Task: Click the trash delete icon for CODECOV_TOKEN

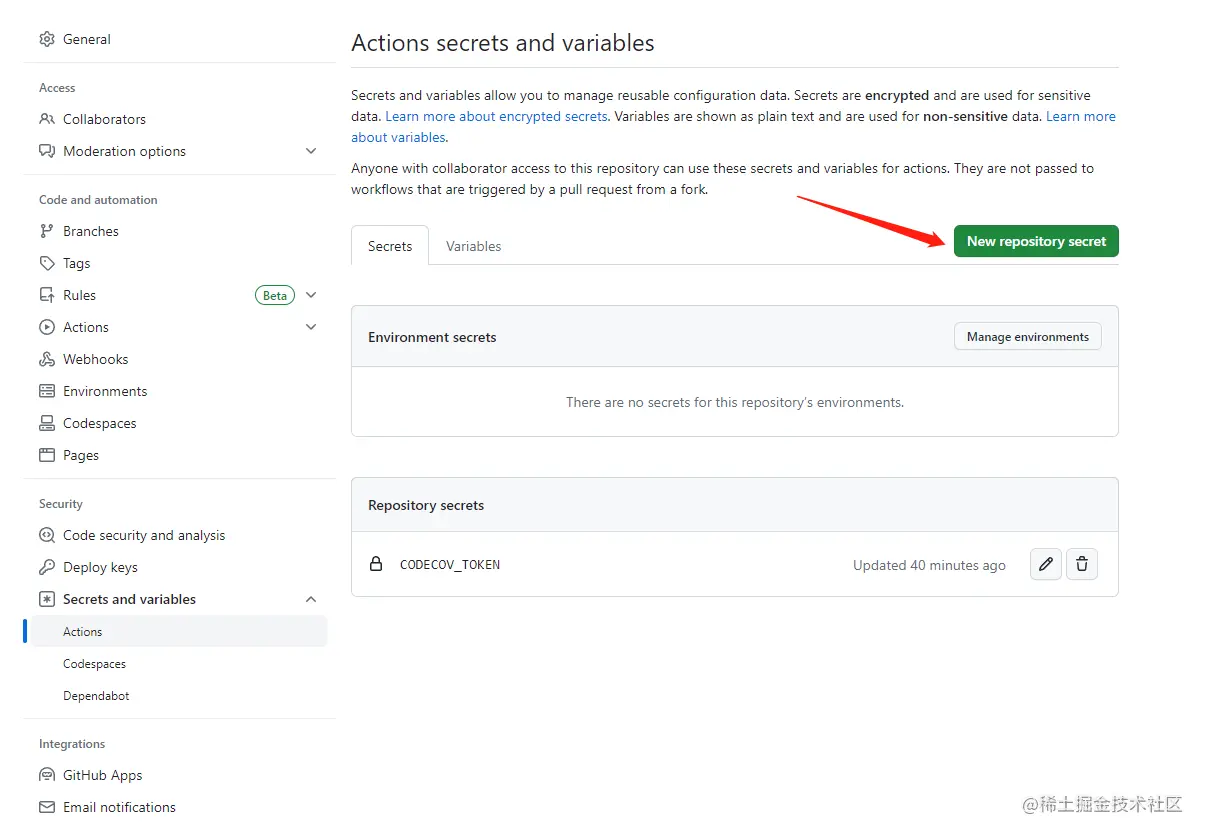Action: (x=1081, y=565)
